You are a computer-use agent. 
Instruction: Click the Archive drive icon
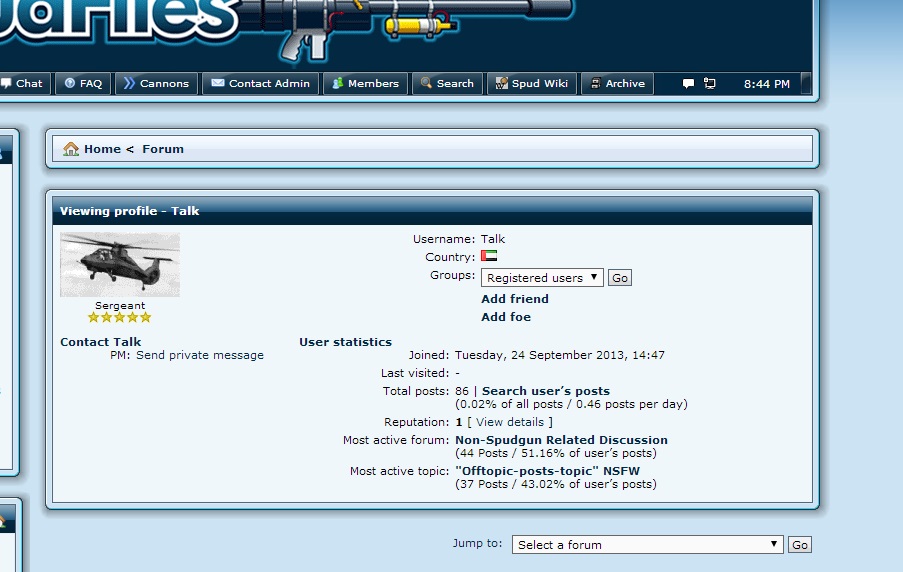tap(596, 84)
